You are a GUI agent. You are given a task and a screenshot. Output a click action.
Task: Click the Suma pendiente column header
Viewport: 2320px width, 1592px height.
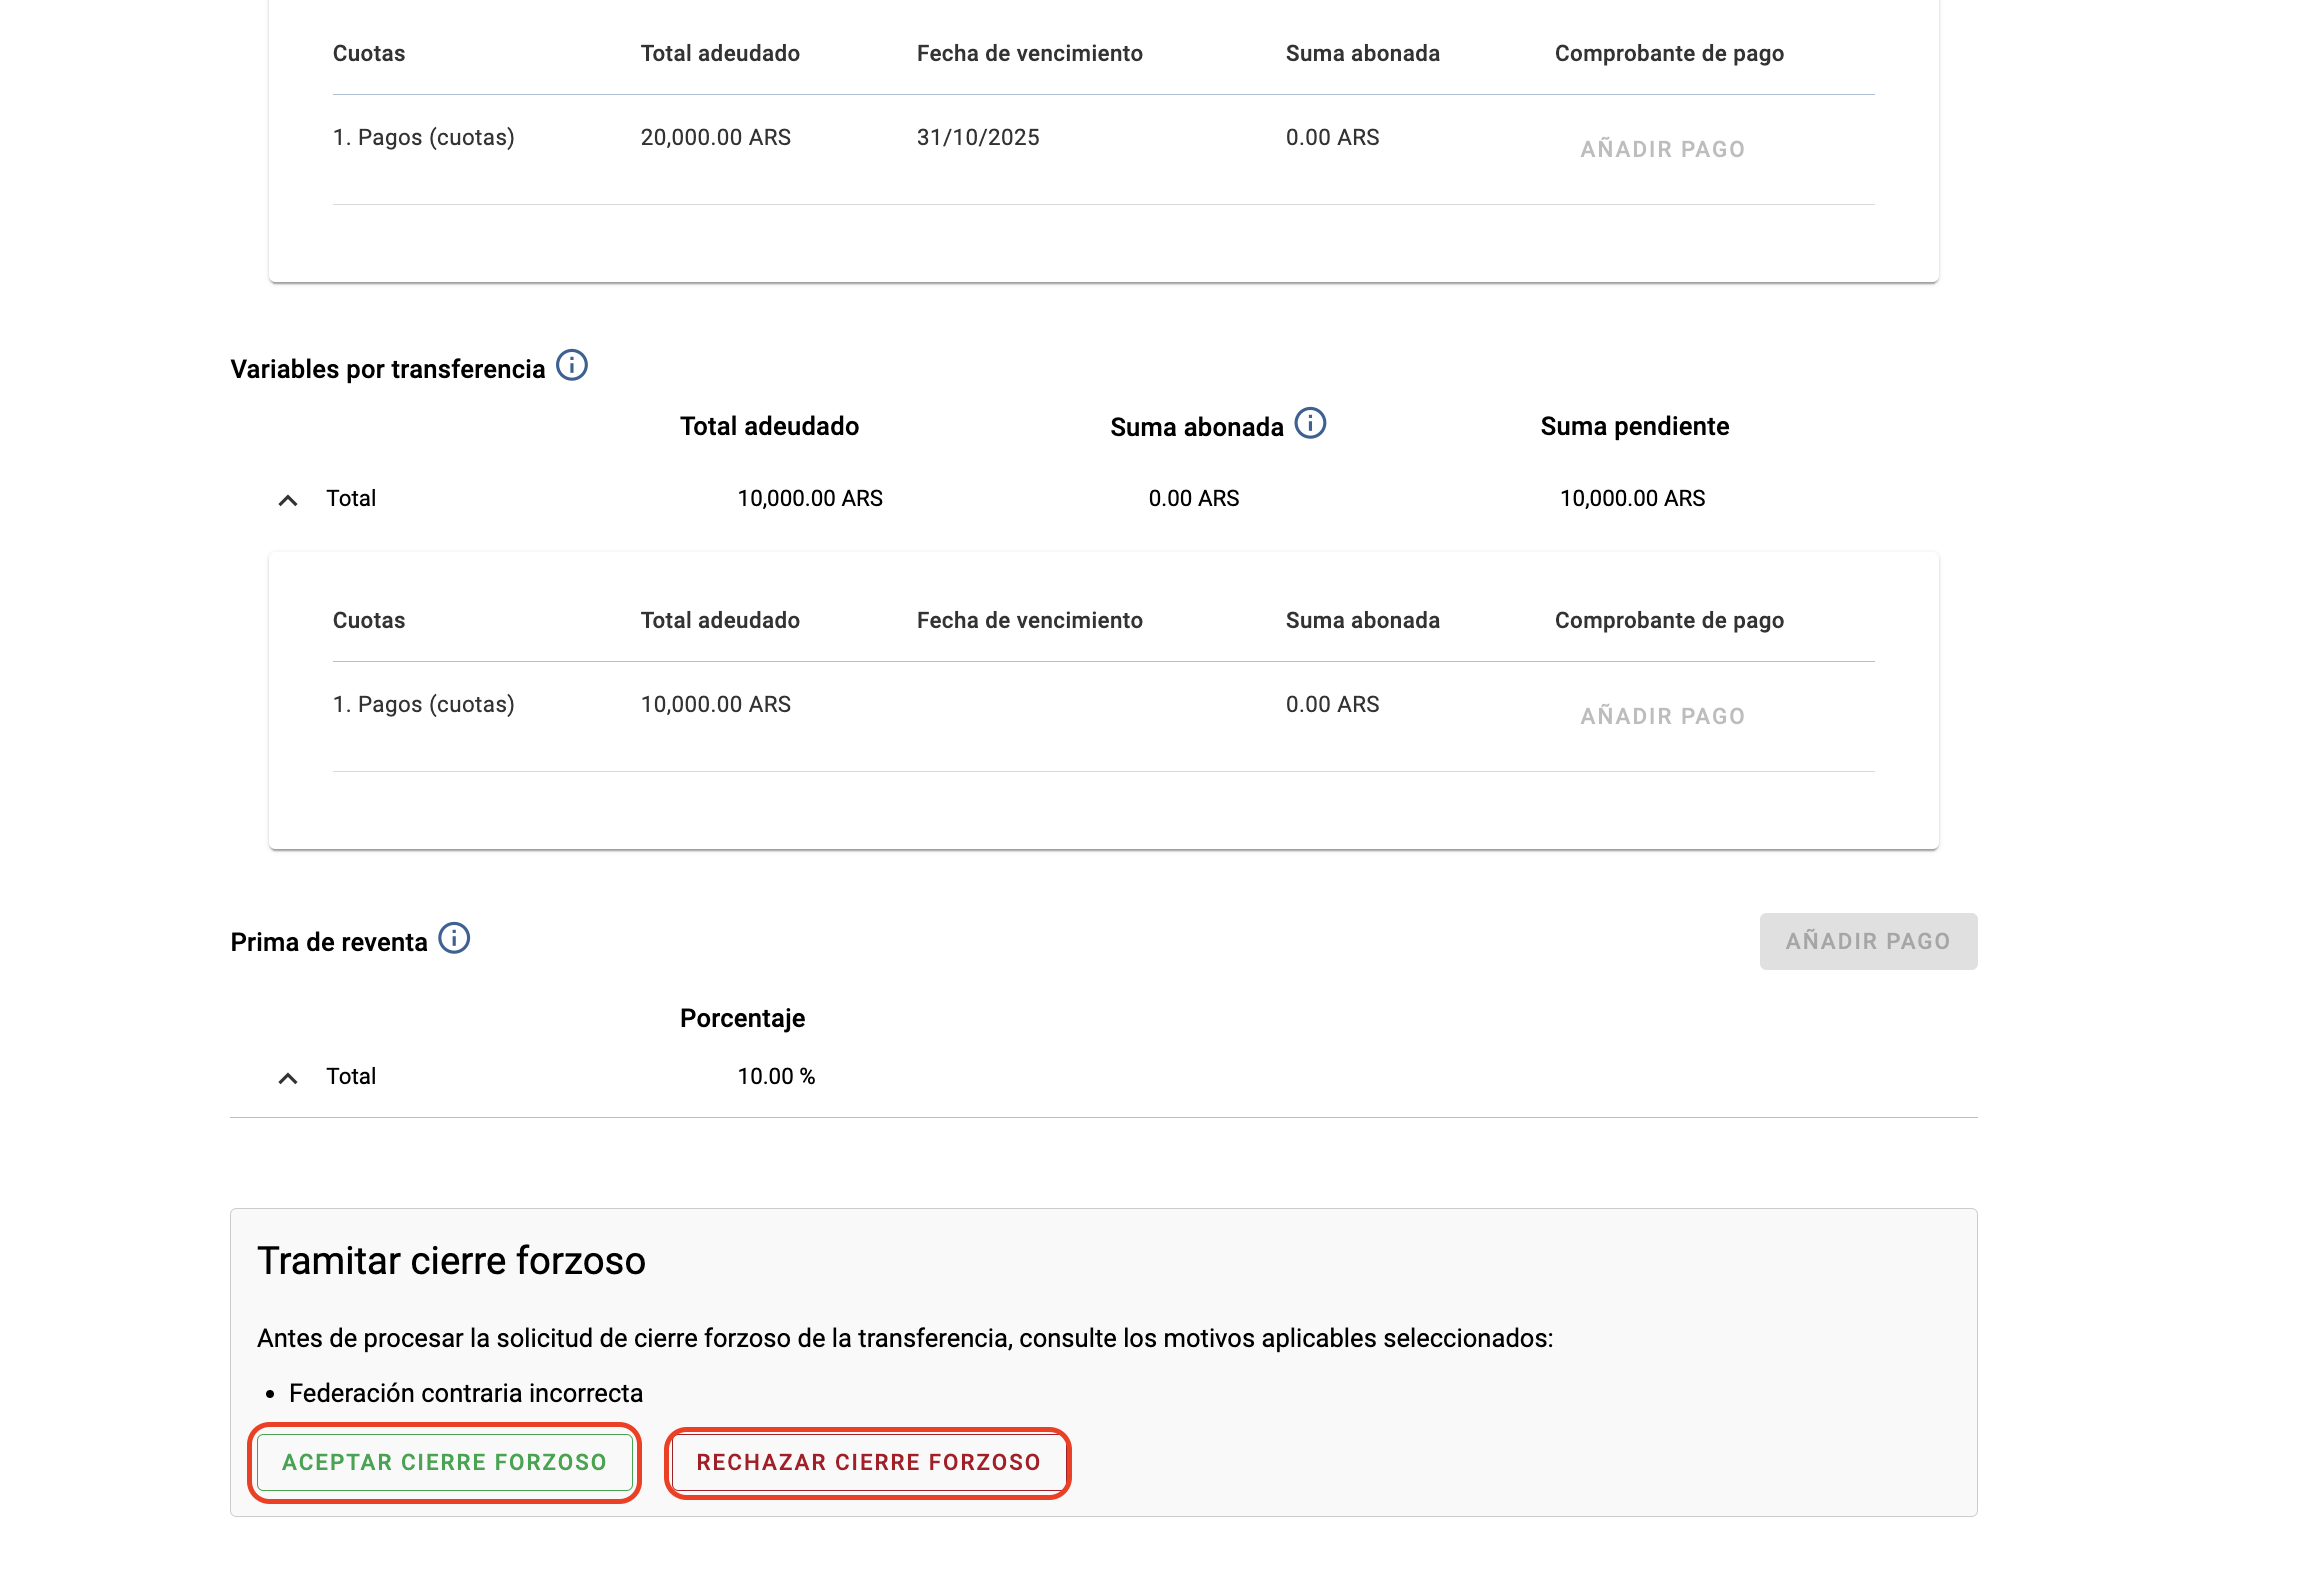click(x=1634, y=426)
